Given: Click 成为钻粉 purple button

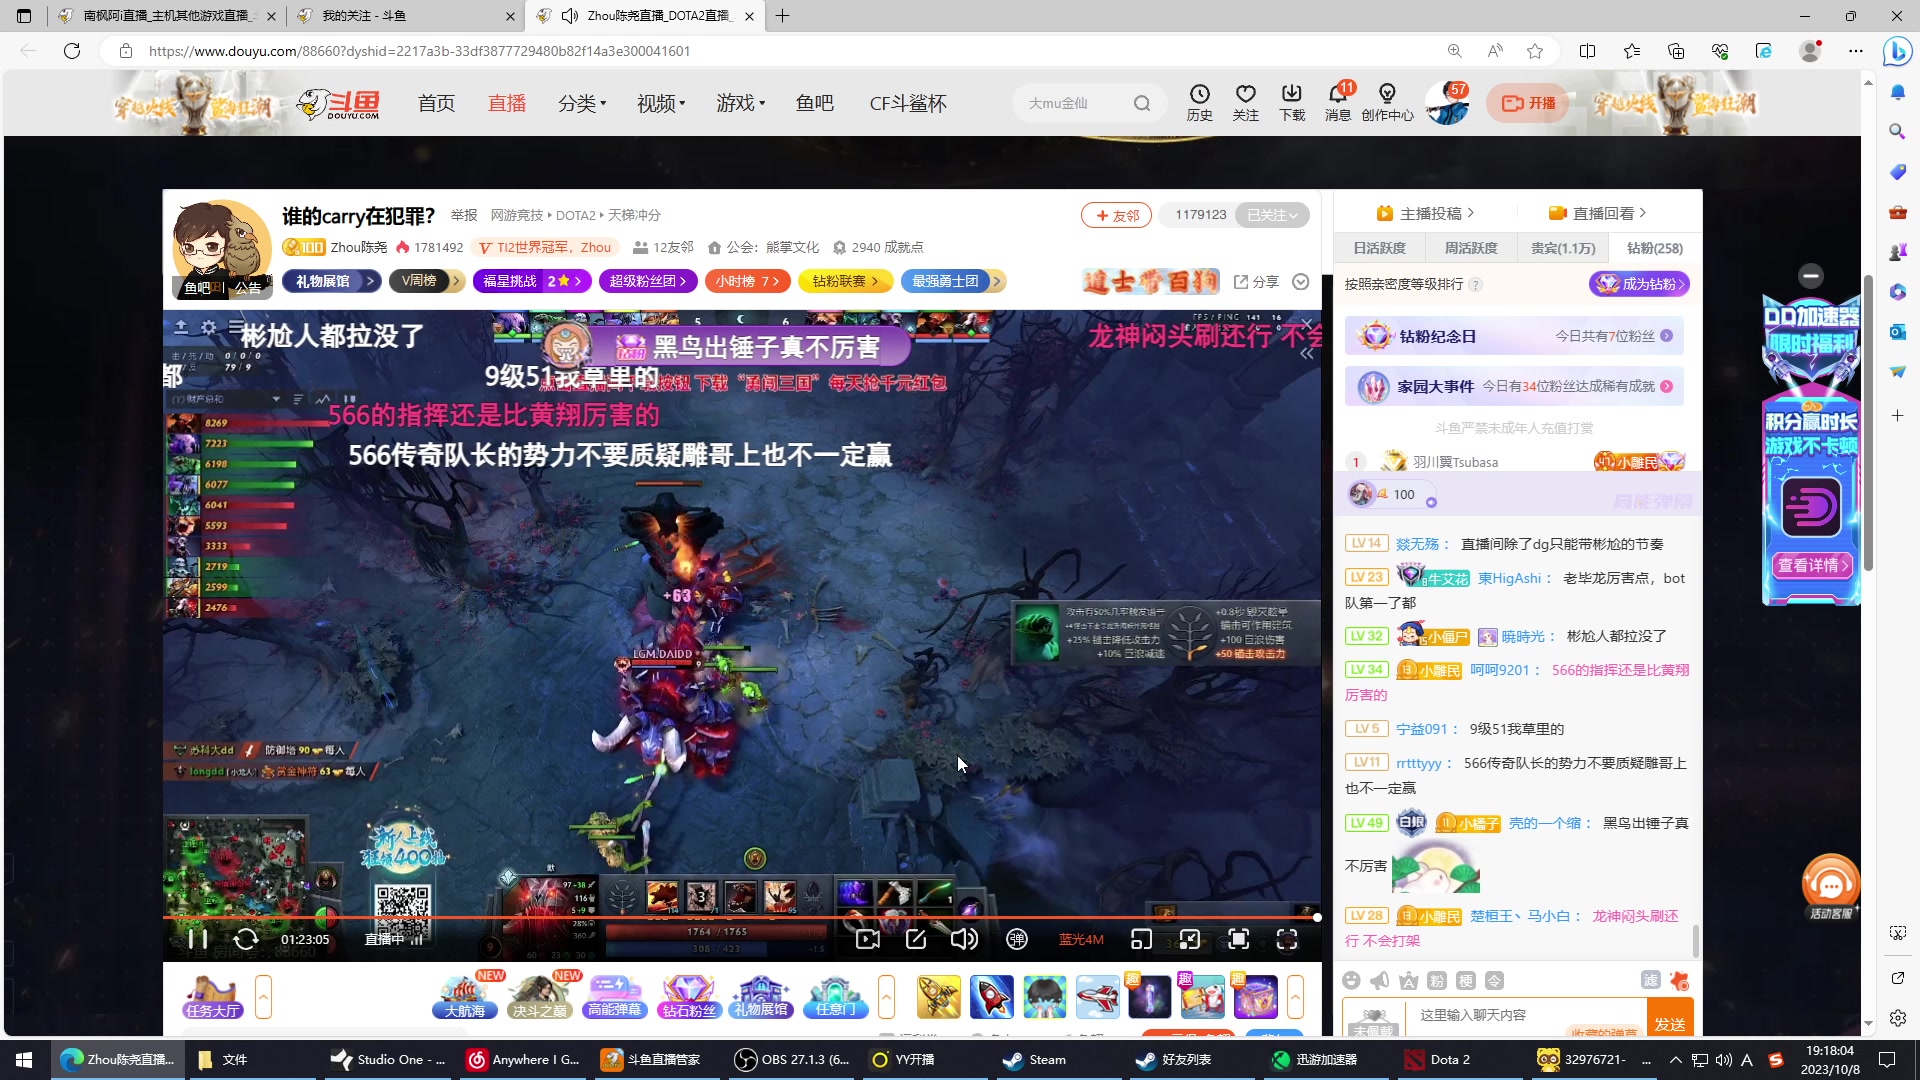Looking at the screenshot, I should [x=1639, y=284].
